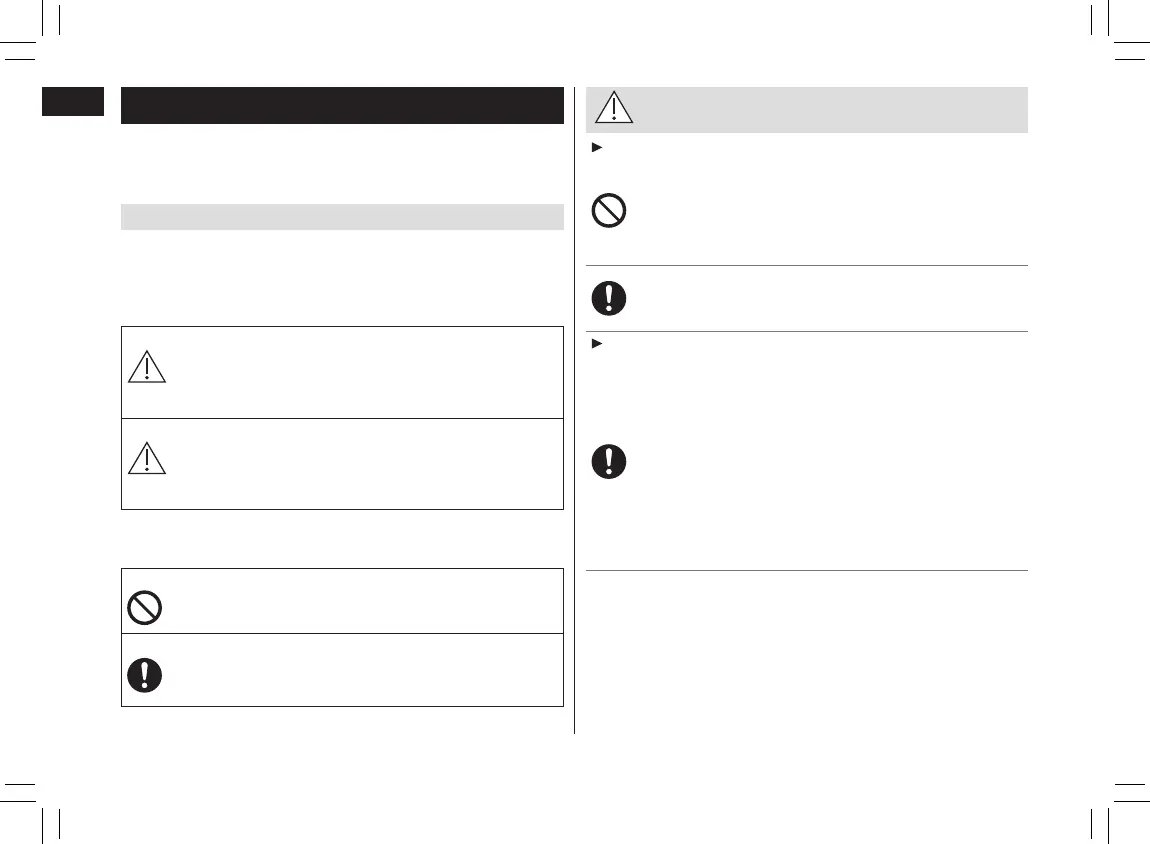1150x844 pixels.
Task: Click the blank text area beside the boxed prohibition icon
Action: point(360,601)
